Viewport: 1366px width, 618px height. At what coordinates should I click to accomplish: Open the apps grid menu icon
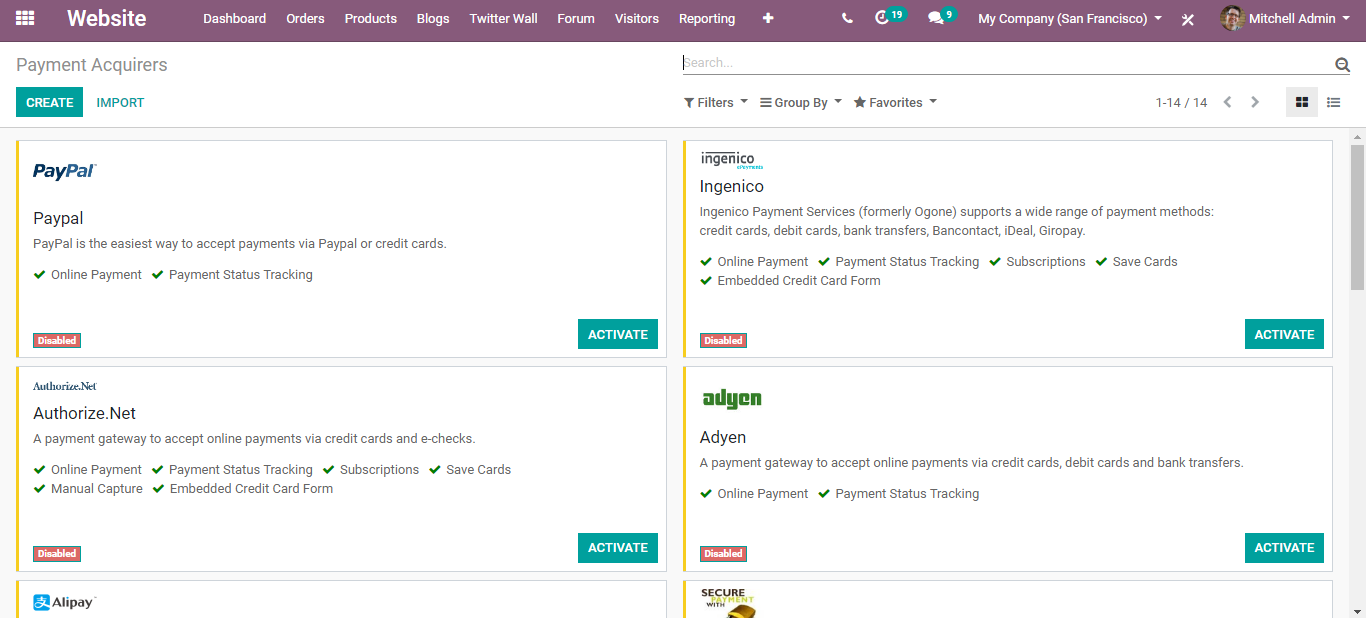coord(25,18)
